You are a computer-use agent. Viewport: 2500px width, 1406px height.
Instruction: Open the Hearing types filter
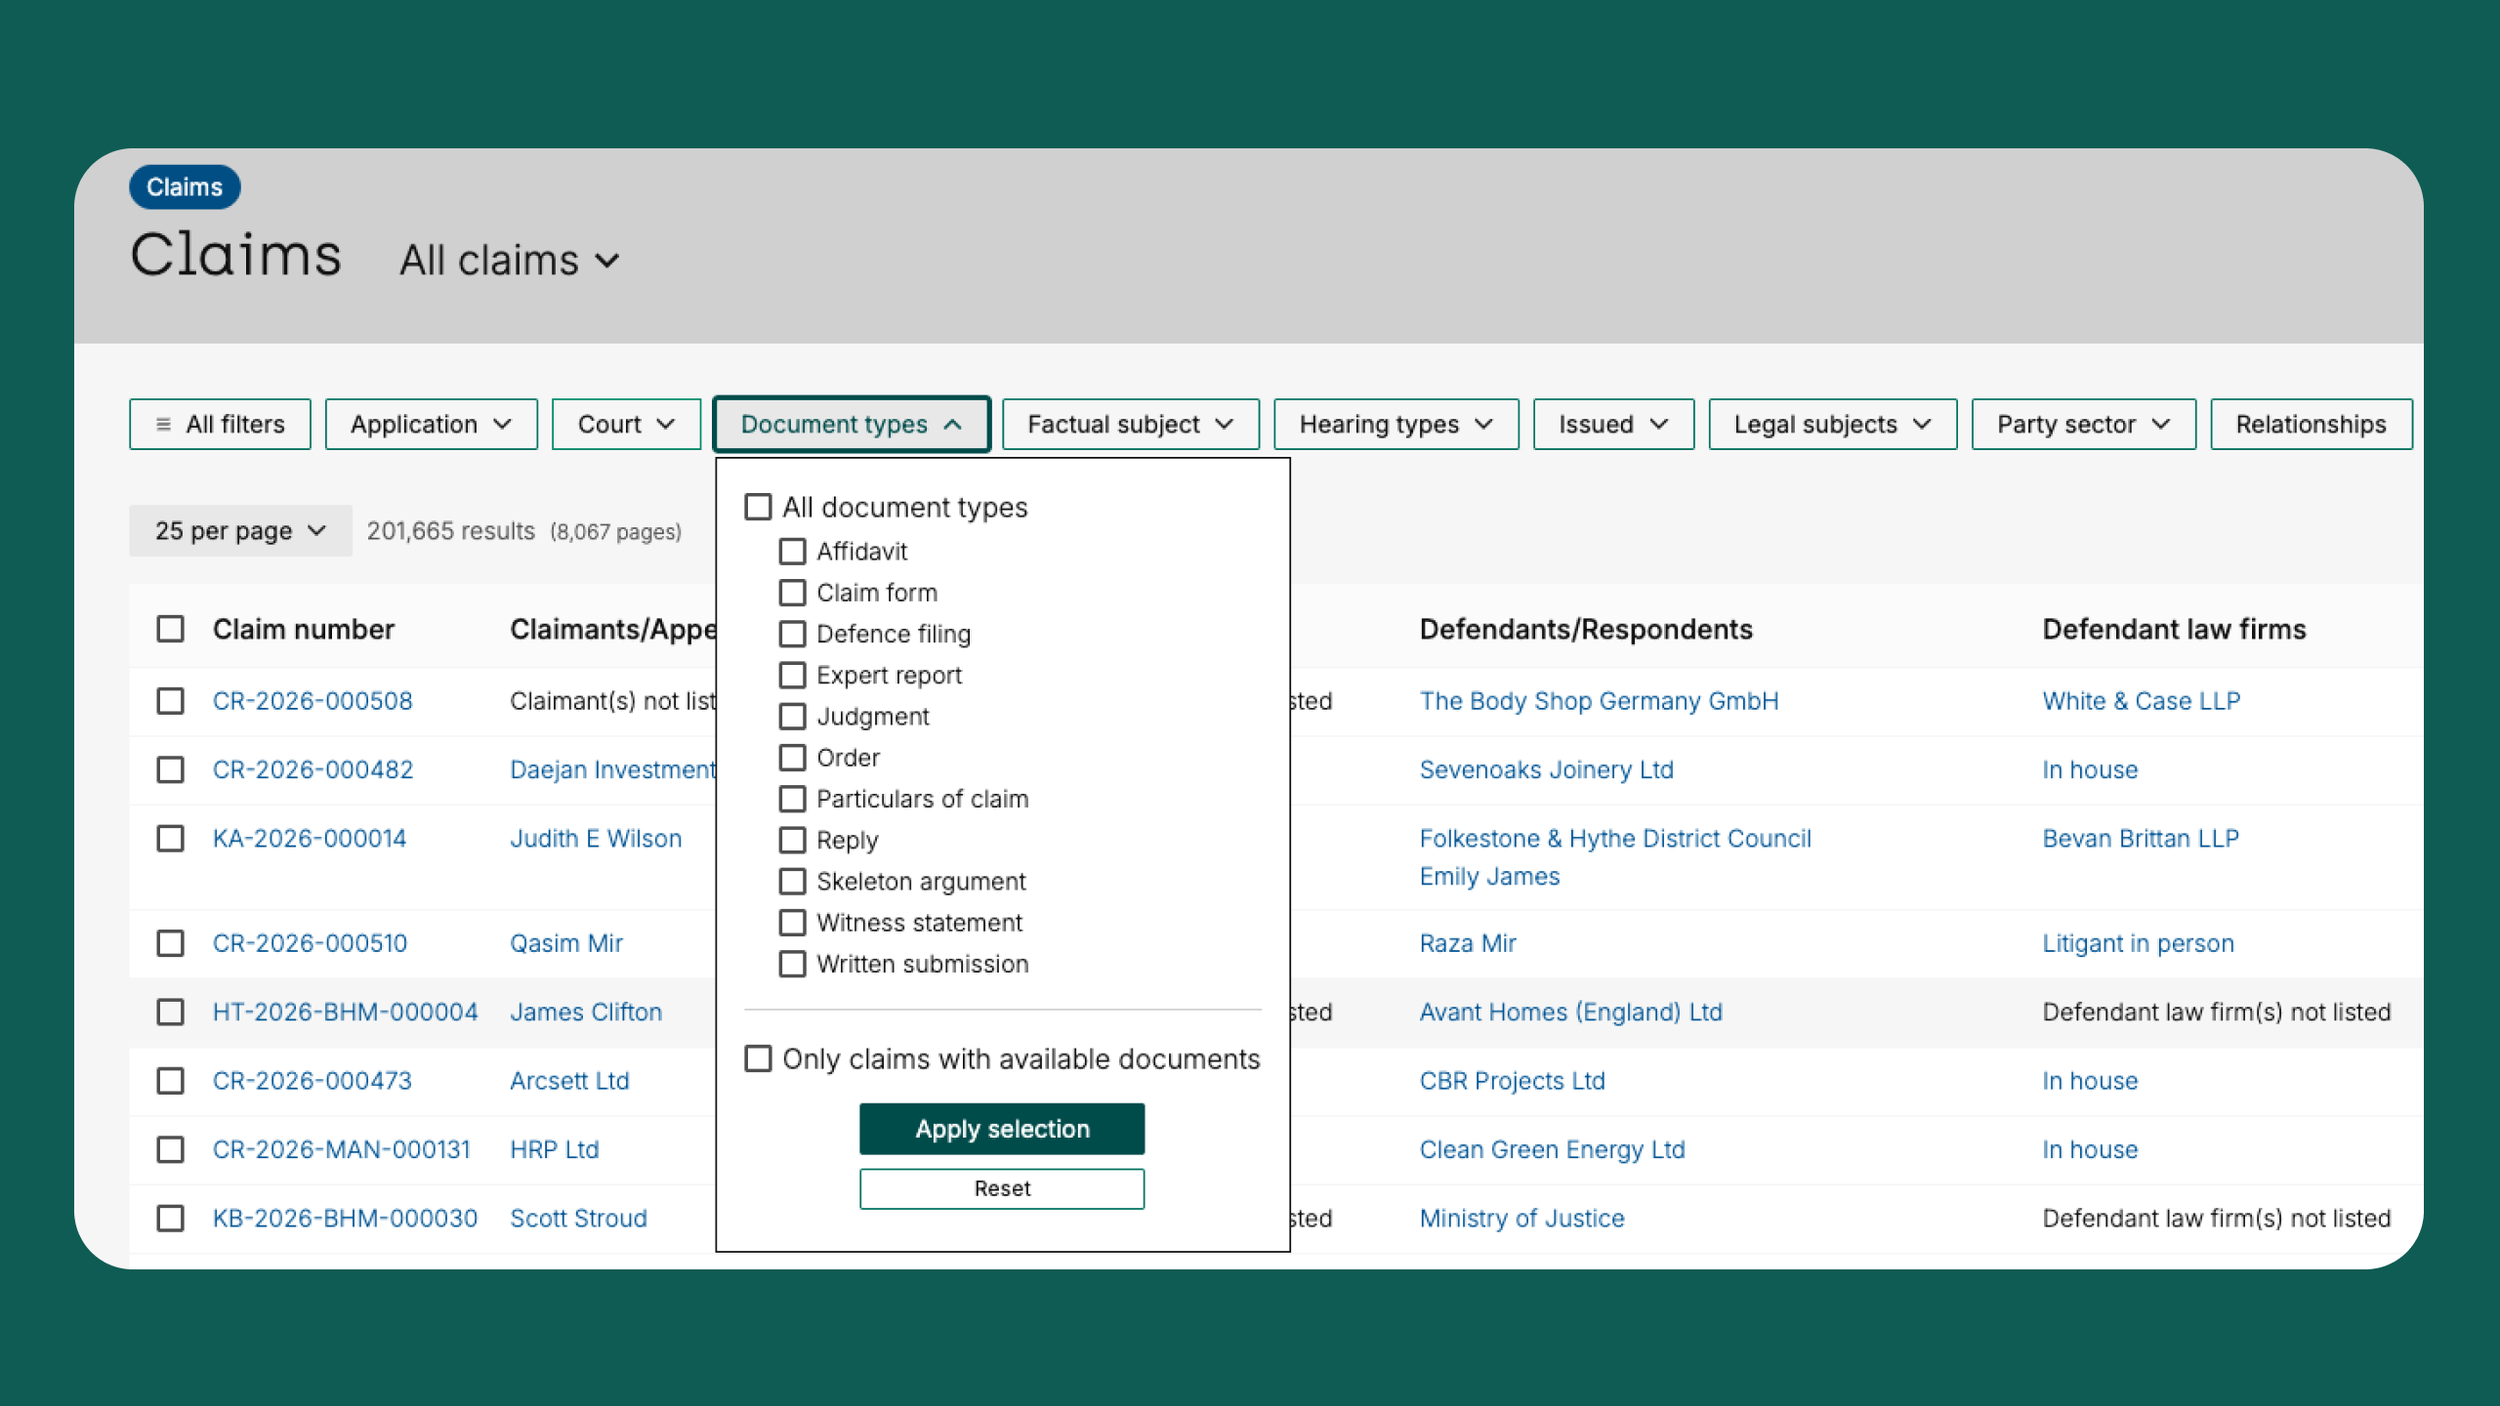click(1395, 424)
